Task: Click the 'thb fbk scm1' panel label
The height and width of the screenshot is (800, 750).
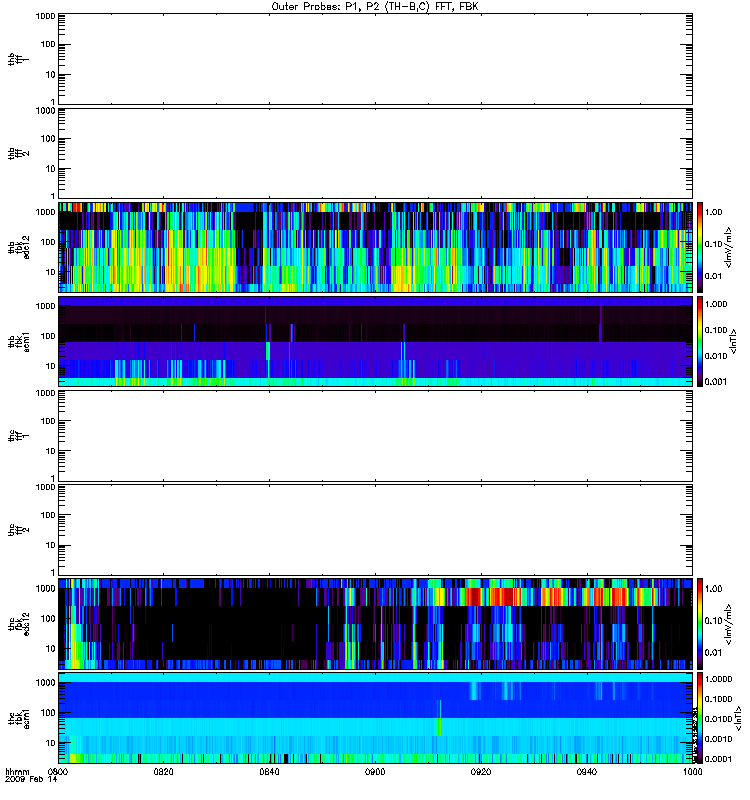Action: click(19, 341)
